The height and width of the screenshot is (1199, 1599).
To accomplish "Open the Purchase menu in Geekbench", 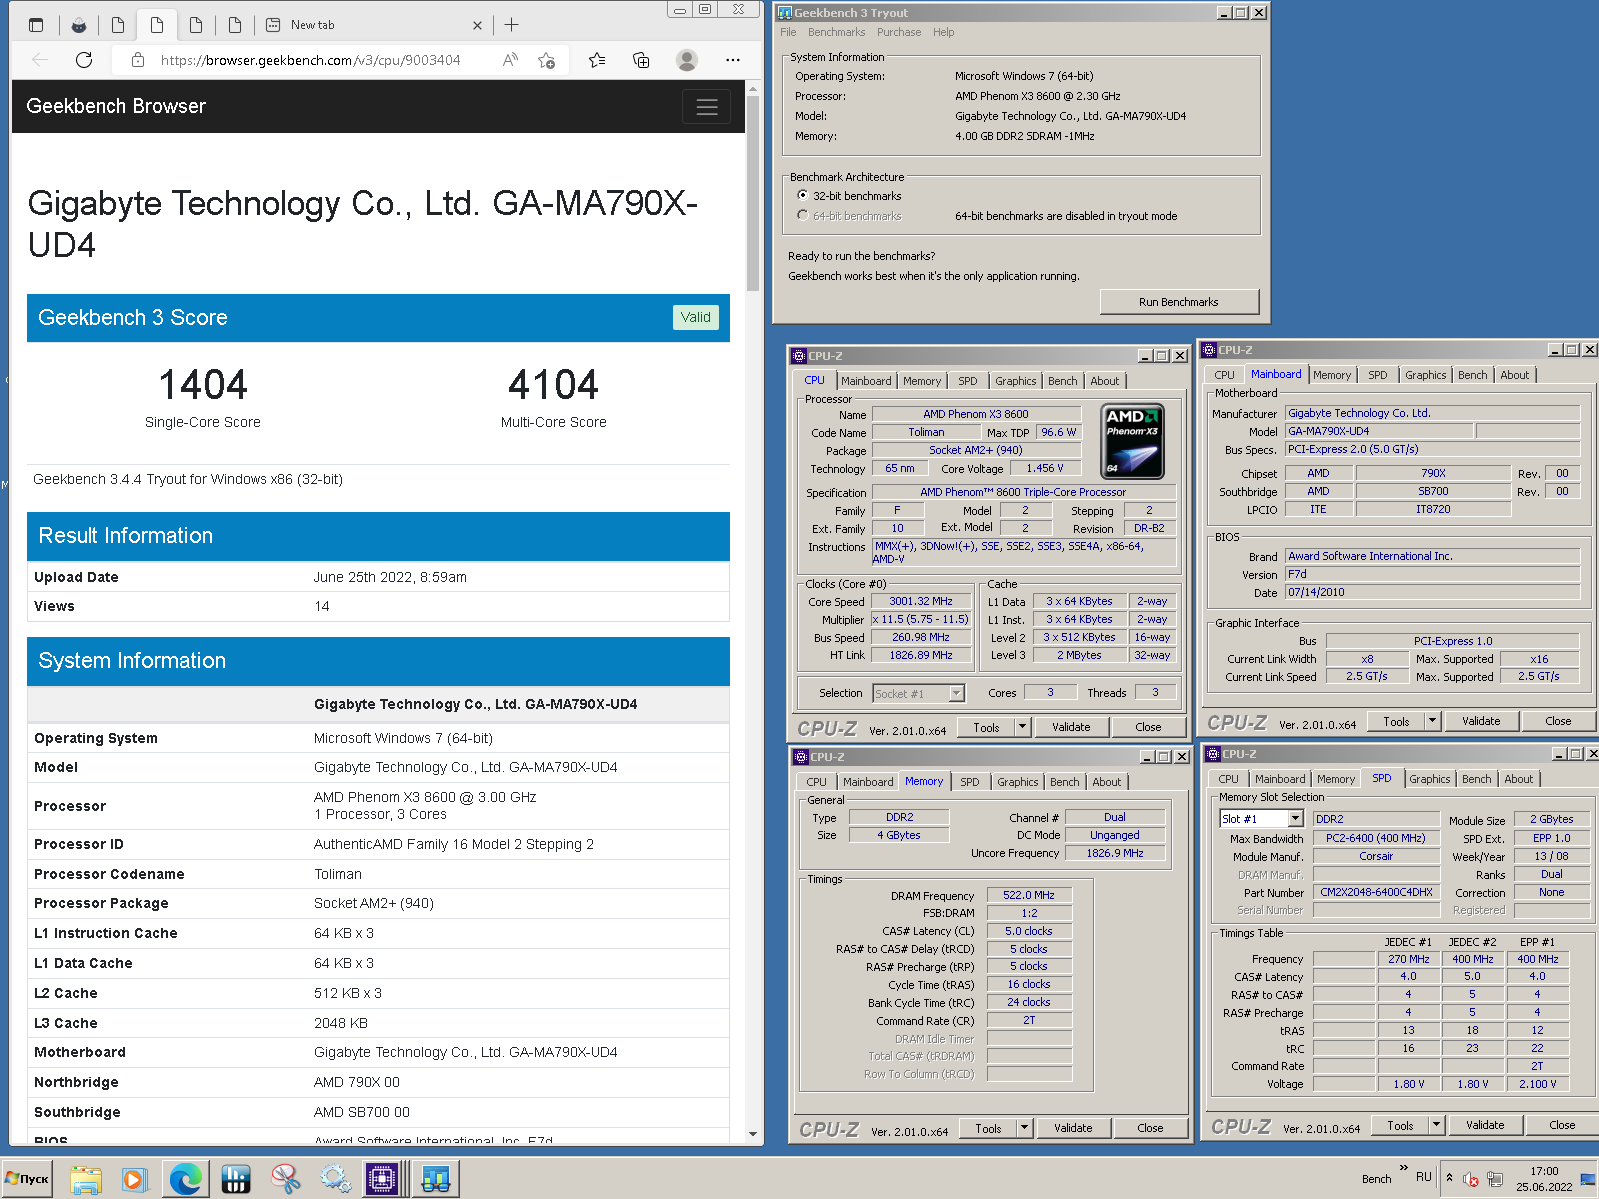I will [x=899, y=32].
